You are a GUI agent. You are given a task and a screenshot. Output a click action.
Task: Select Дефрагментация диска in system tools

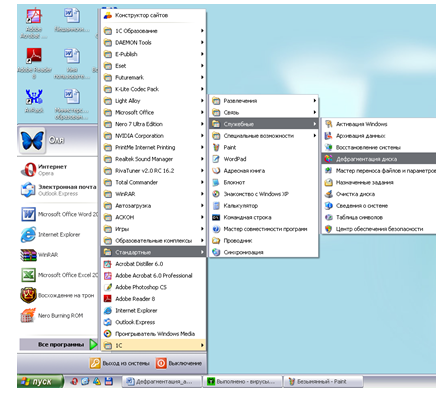pos(379,159)
